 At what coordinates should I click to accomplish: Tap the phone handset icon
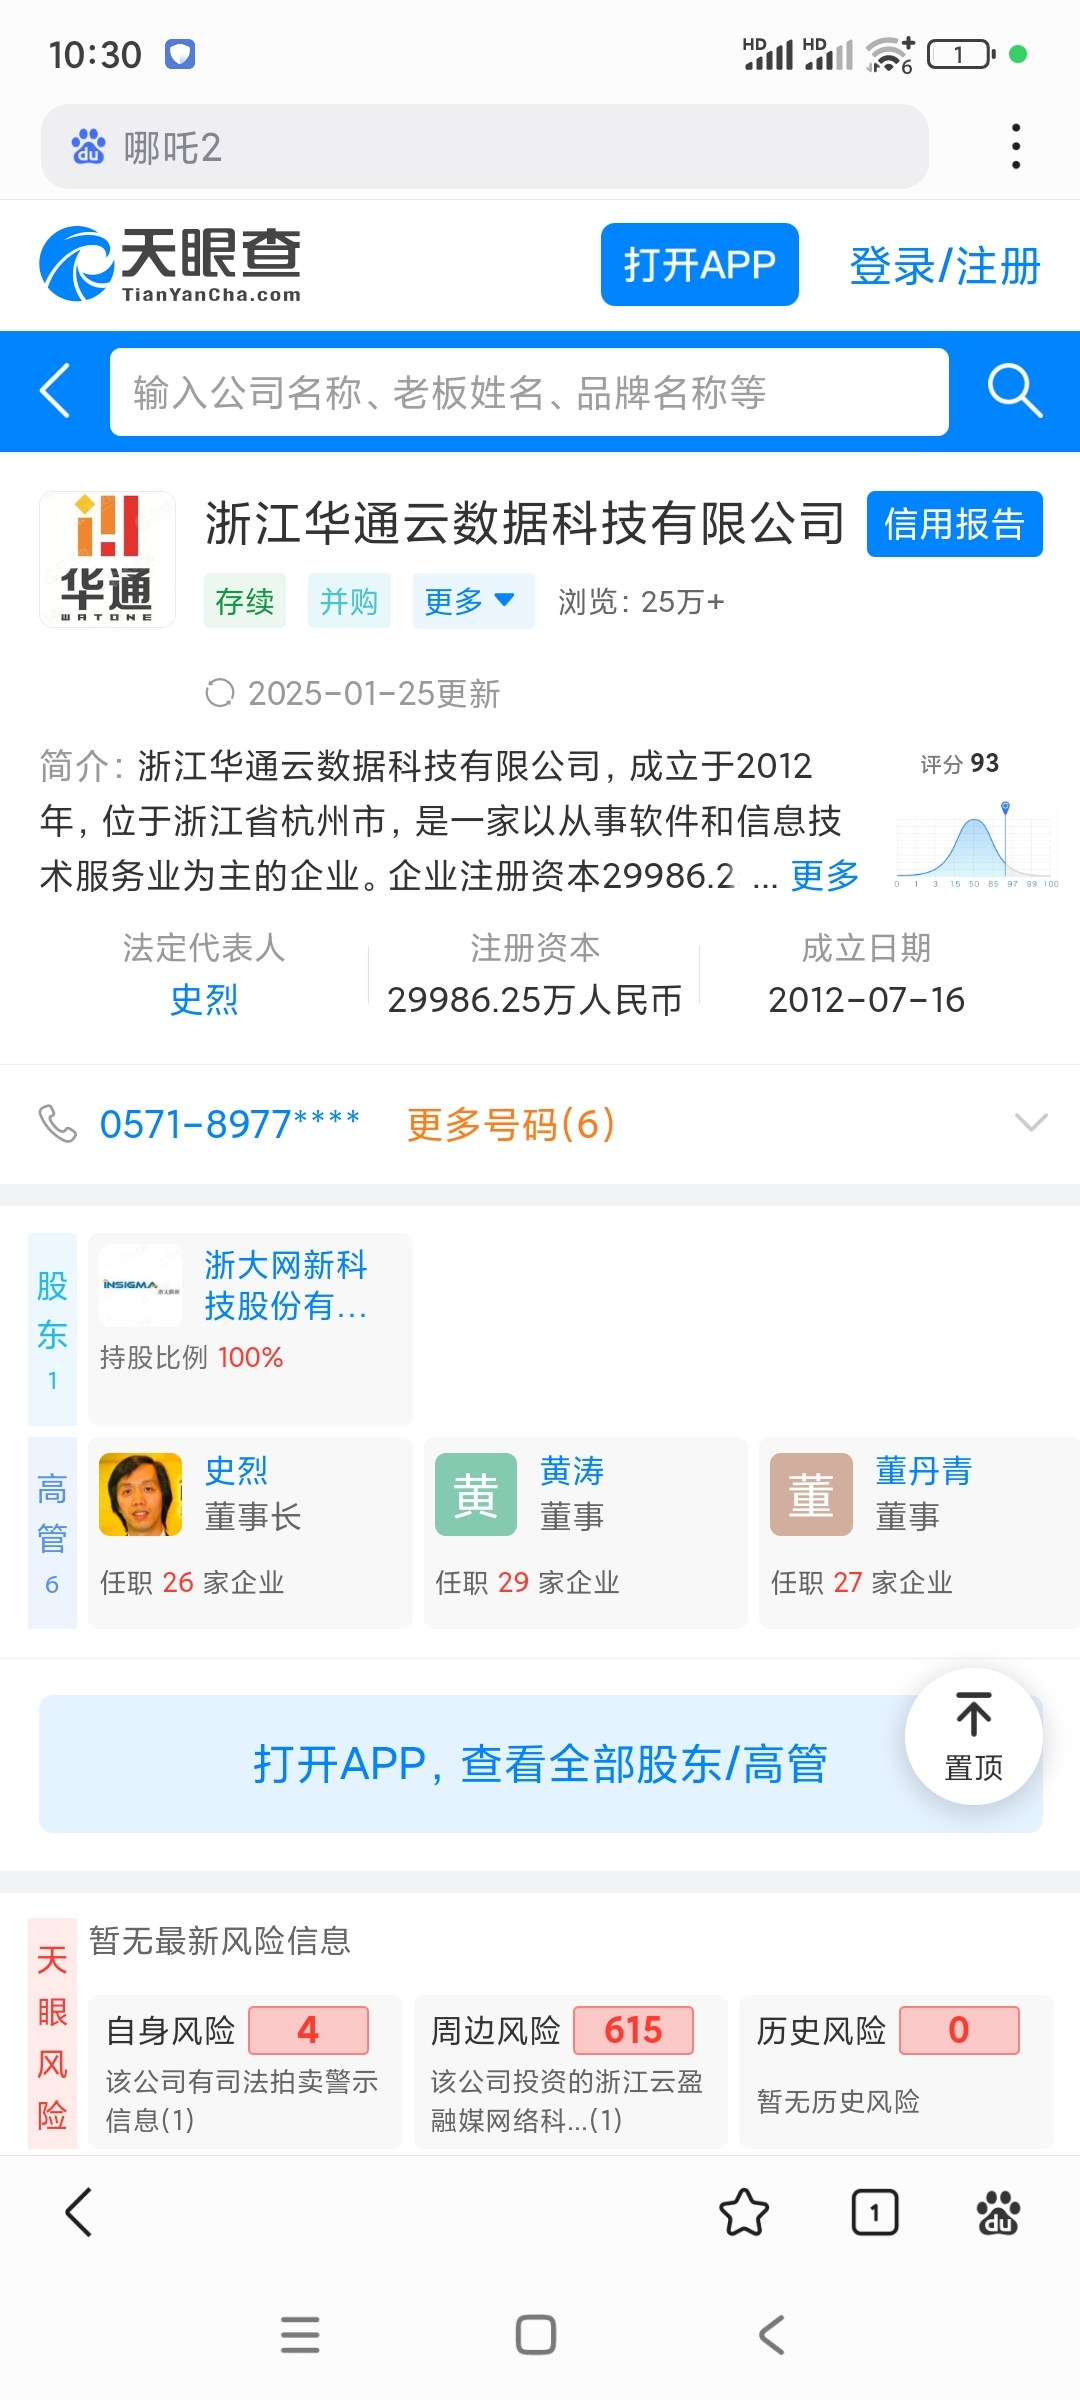[x=57, y=1123]
